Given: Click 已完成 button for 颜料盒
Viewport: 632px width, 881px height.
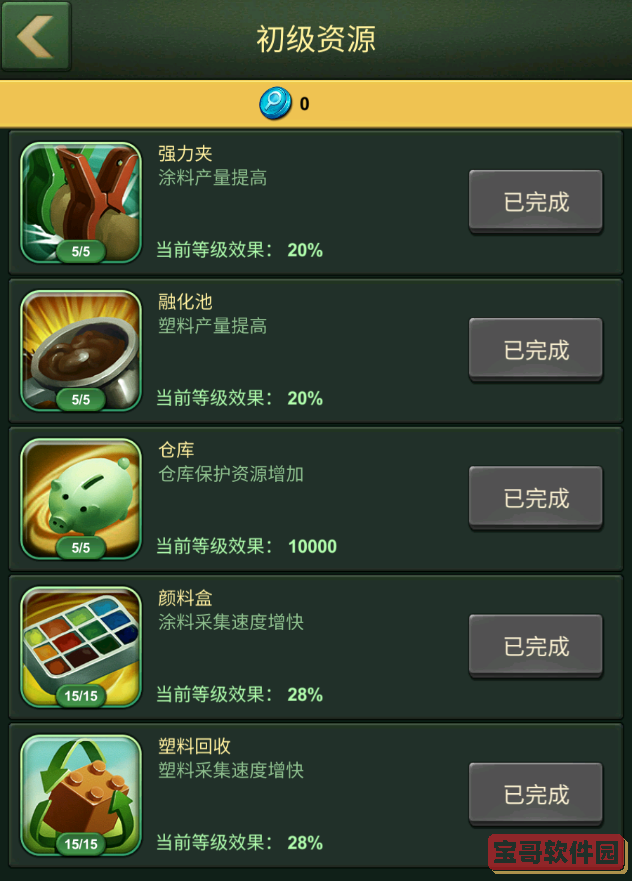Looking at the screenshot, I should coord(536,646).
